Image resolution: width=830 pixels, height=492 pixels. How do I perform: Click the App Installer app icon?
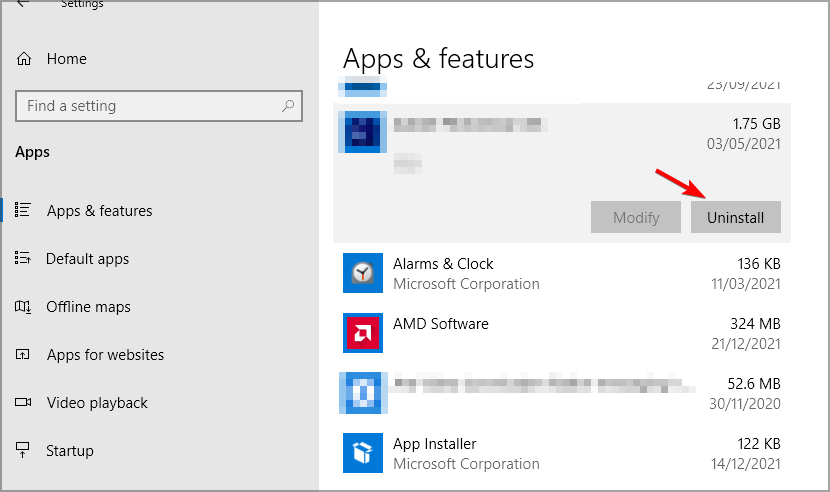click(x=363, y=453)
